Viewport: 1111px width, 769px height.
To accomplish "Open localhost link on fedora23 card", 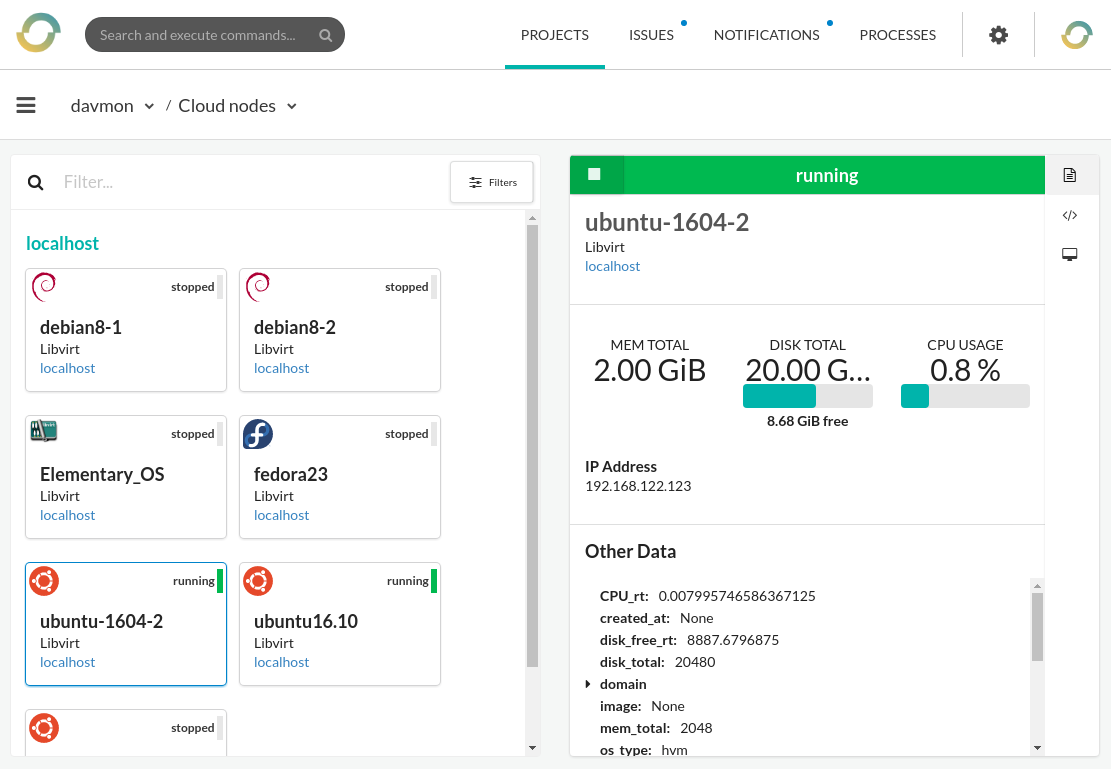I will tap(281, 515).
